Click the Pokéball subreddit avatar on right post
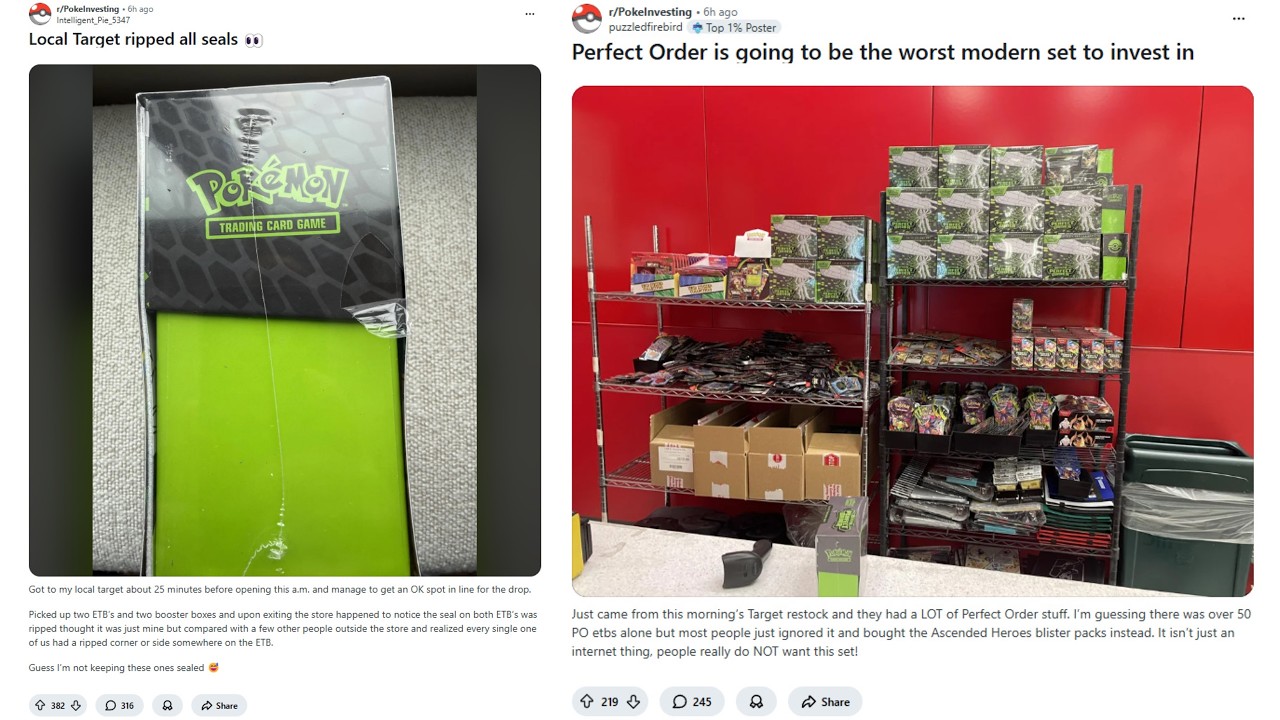The image size is (1280, 720). click(x=587, y=19)
